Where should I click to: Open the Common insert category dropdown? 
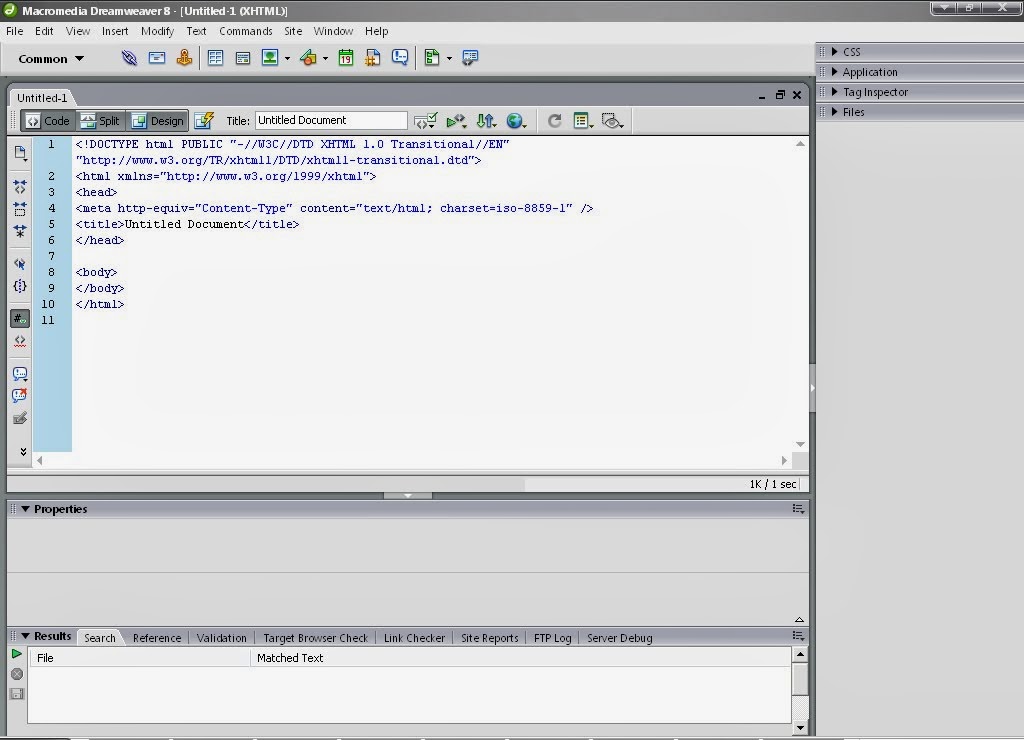point(51,59)
